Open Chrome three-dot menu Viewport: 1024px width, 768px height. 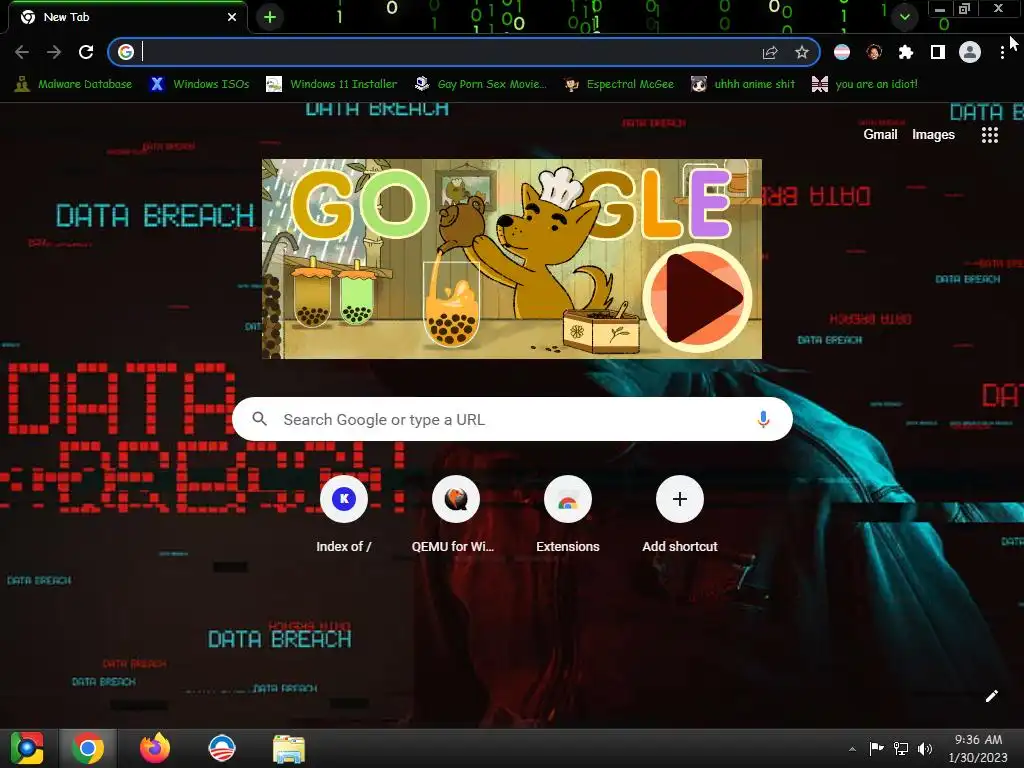(x=1002, y=52)
